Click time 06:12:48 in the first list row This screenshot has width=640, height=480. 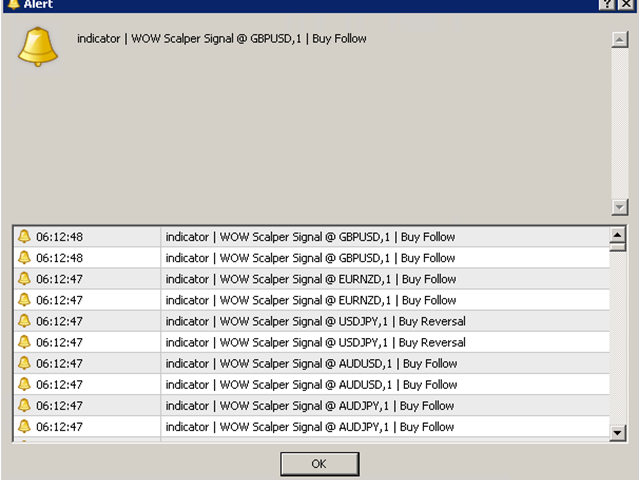tap(60, 237)
